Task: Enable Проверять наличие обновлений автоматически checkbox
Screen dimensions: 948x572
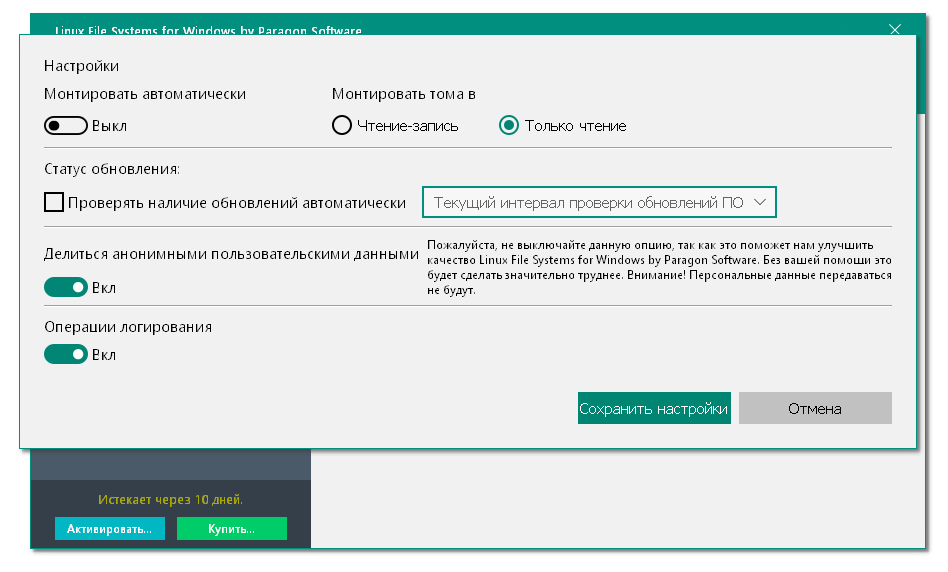Action: [54, 202]
